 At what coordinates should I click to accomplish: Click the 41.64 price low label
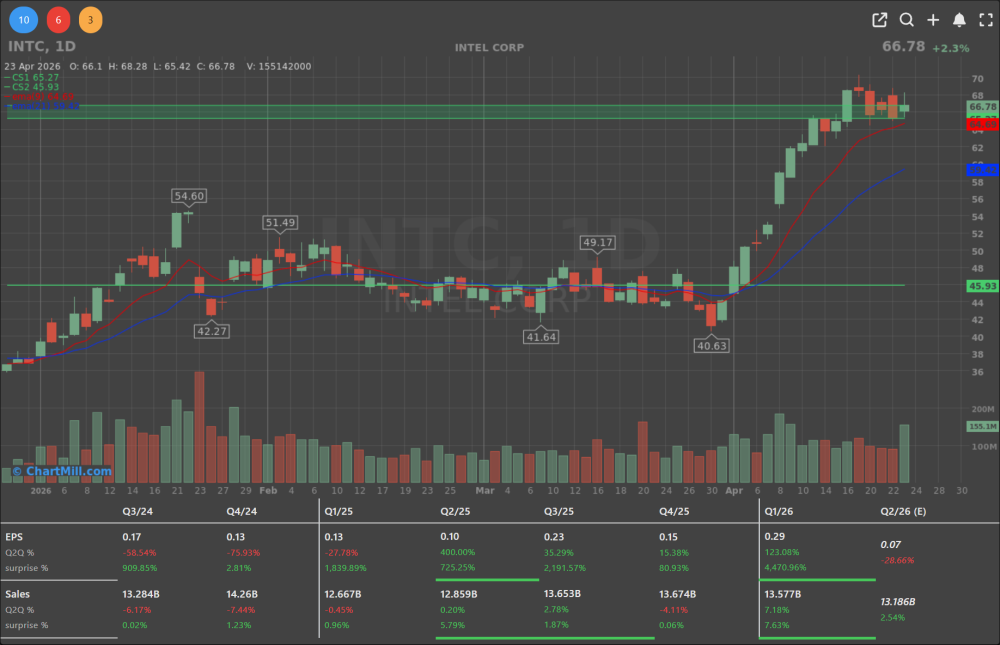(541, 337)
